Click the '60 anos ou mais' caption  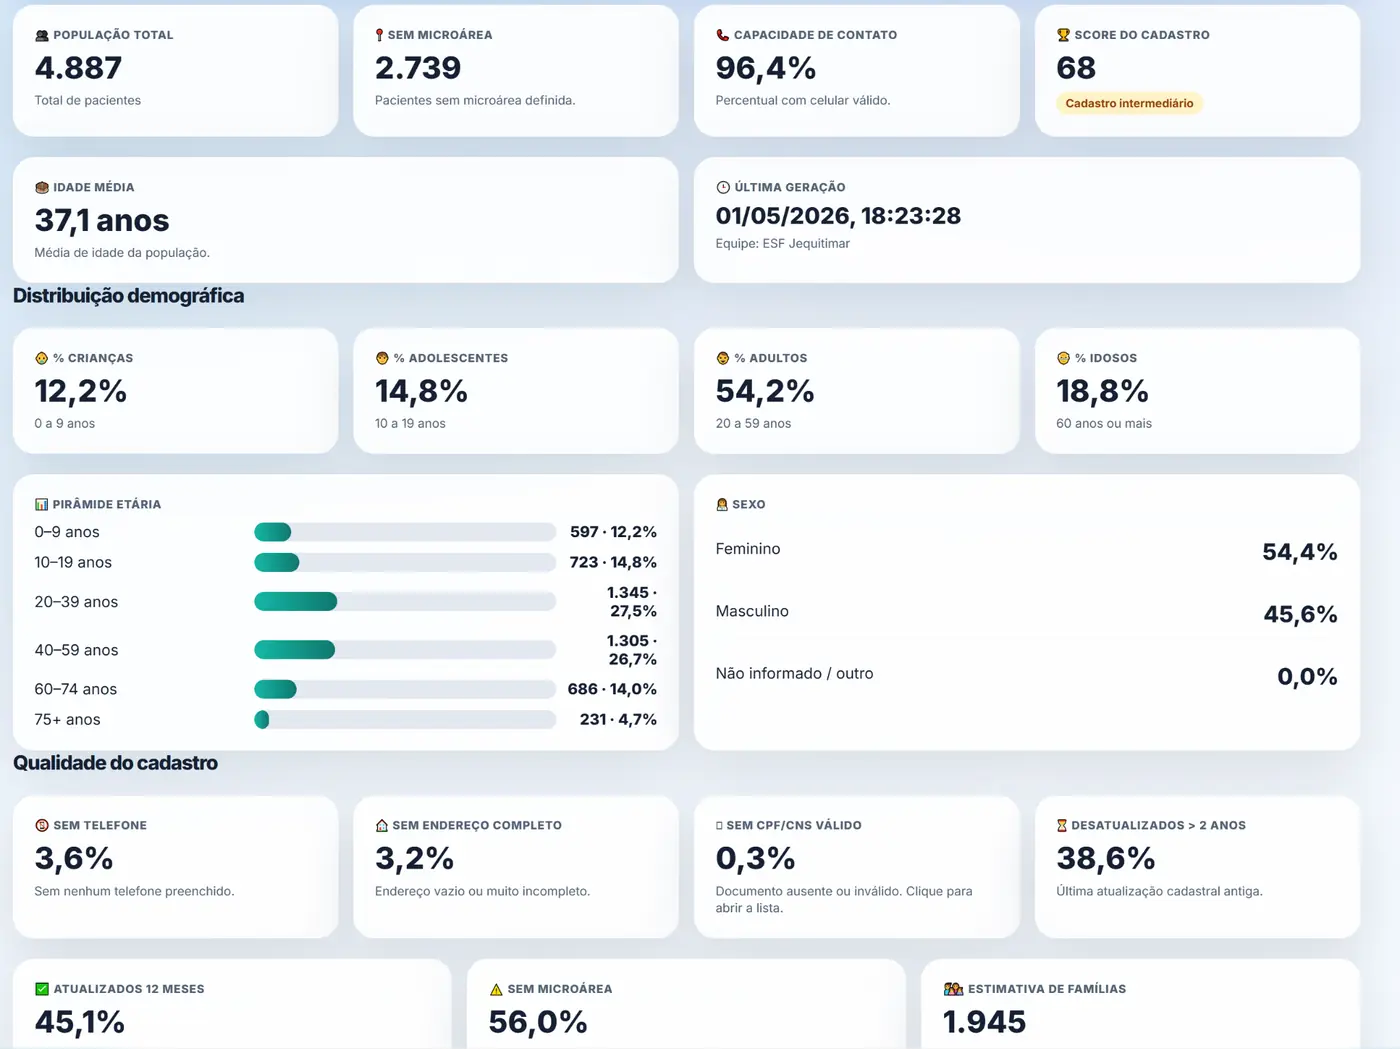click(x=1104, y=423)
